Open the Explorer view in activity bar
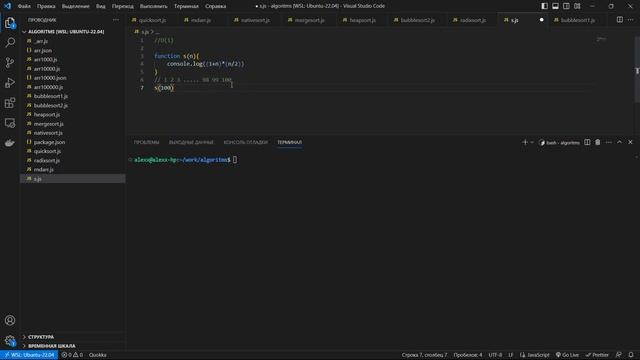Viewport: 640px width, 360px height. pyautogui.click(x=10, y=23)
